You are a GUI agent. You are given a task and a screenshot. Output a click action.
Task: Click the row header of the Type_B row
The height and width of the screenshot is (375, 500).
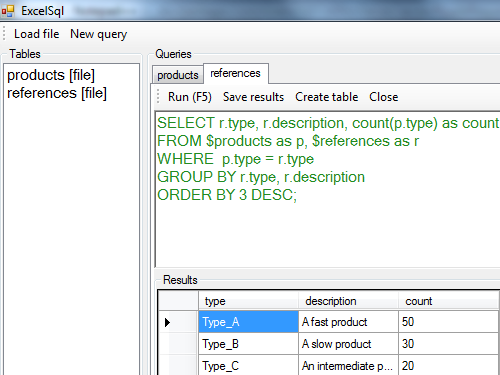pyautogui.click(x=178, y=344)
